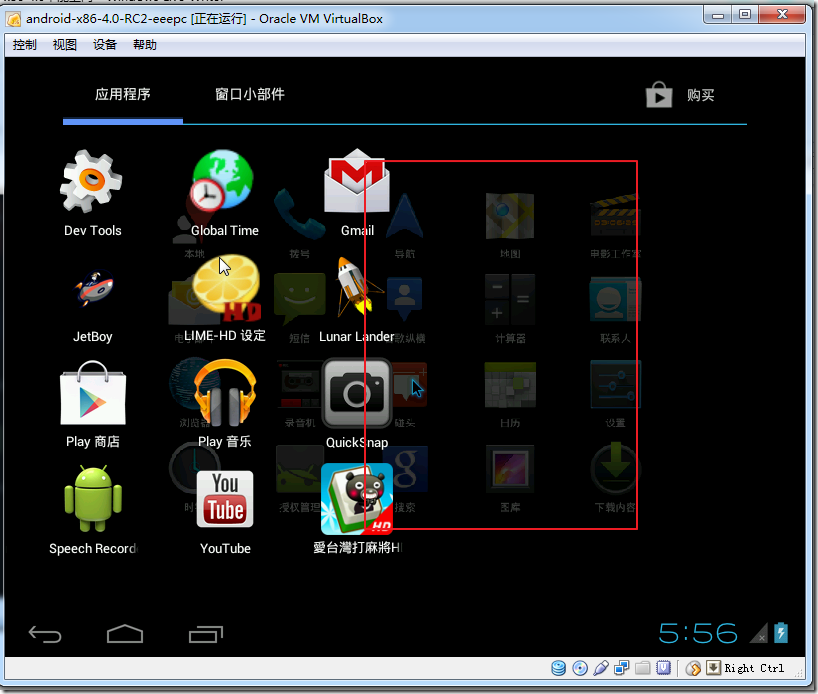818x694 pixels.
Task: Open the Gmail app
Action: tap(357, 181)
